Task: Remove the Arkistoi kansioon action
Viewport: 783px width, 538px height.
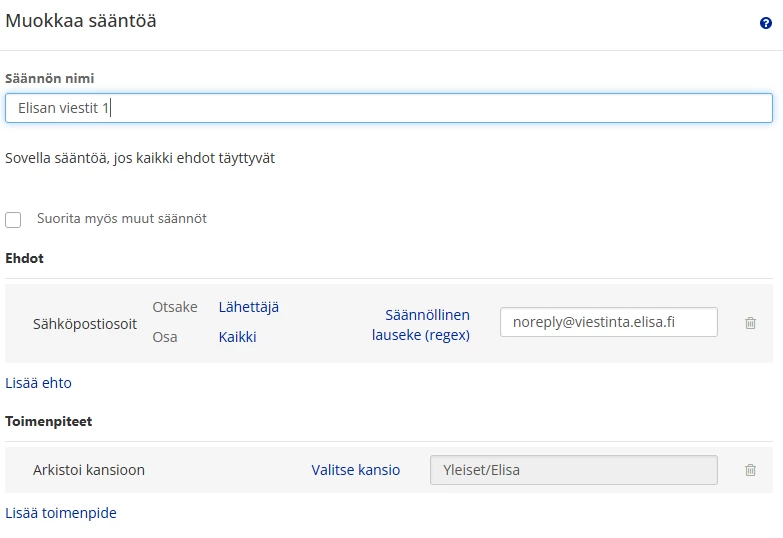Action: [750, 470]
